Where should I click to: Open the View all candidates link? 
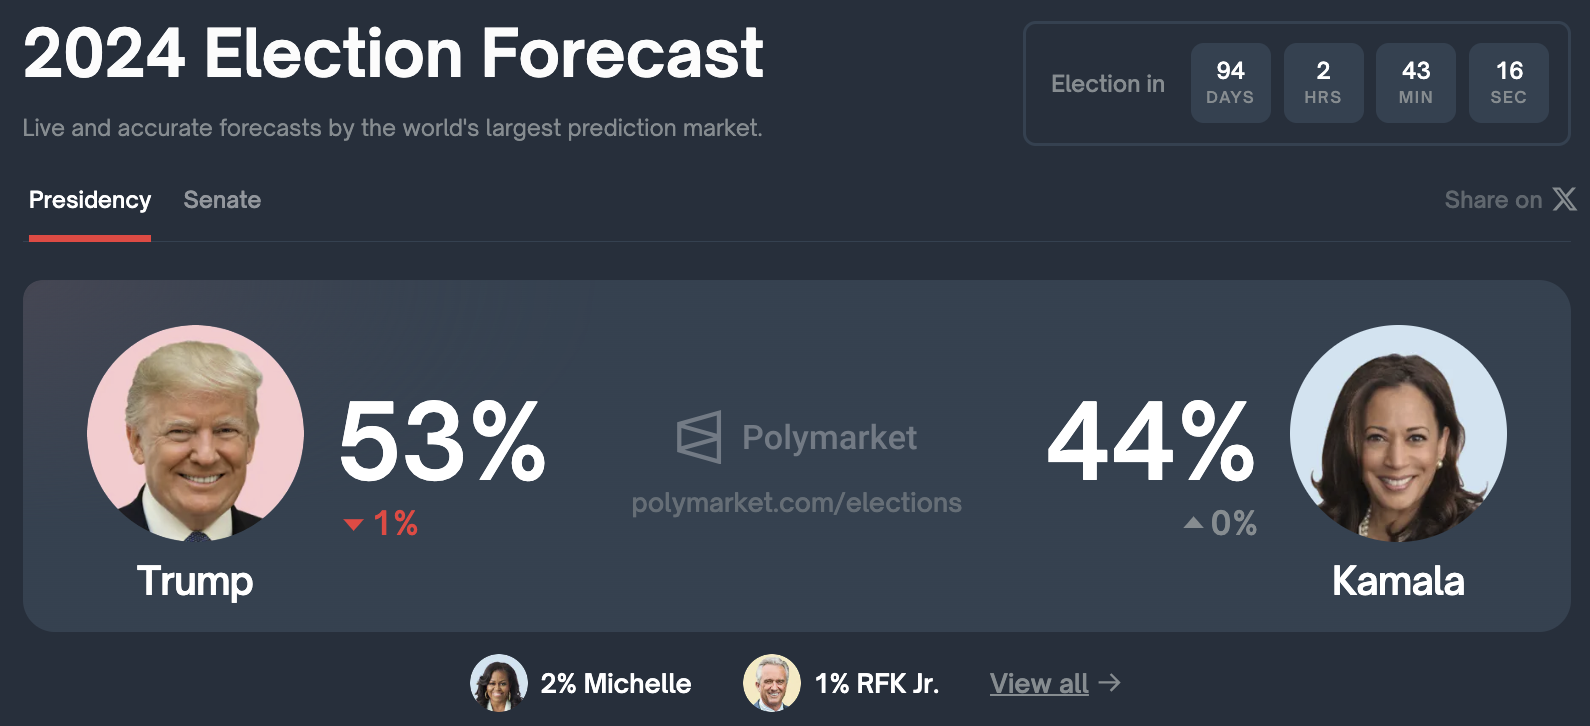[1039, 683]
